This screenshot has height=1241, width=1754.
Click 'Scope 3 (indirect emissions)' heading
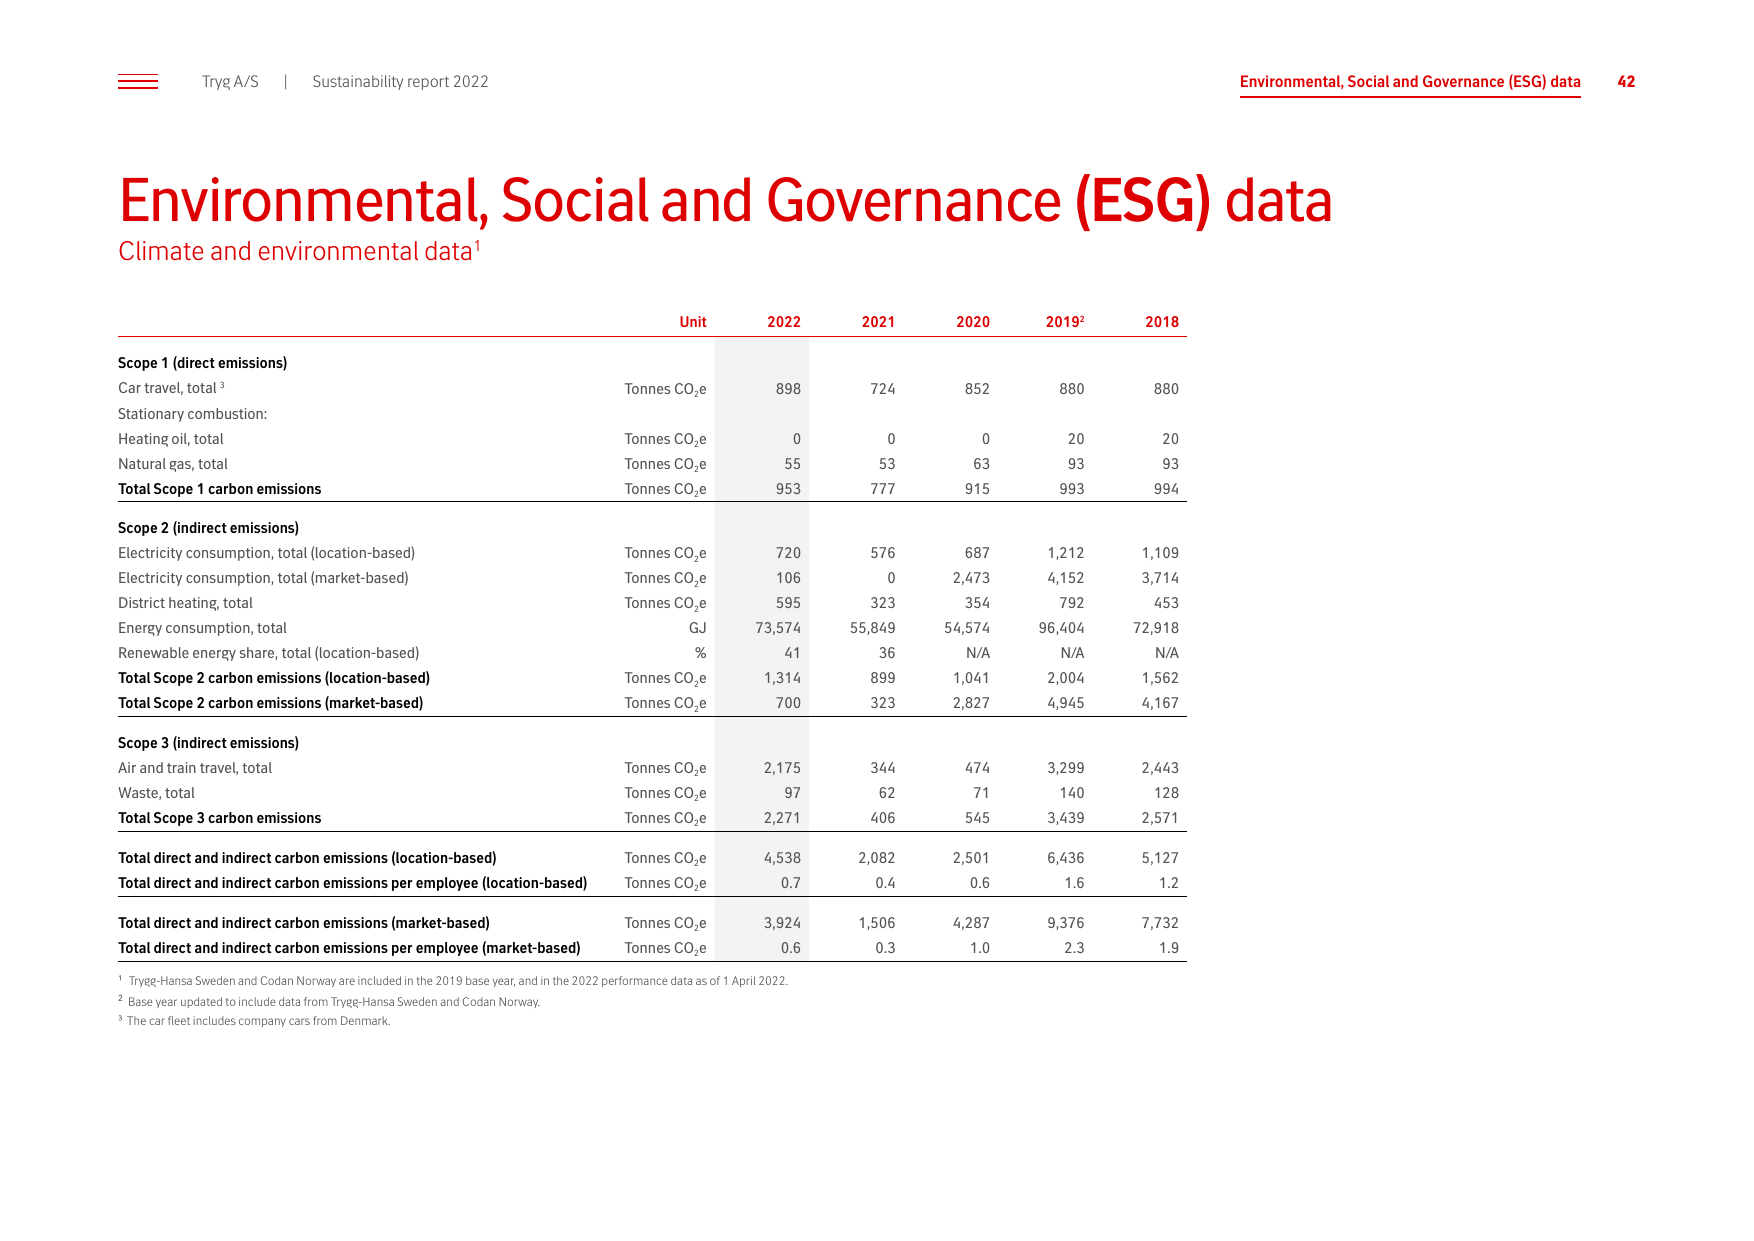[208, 743]
